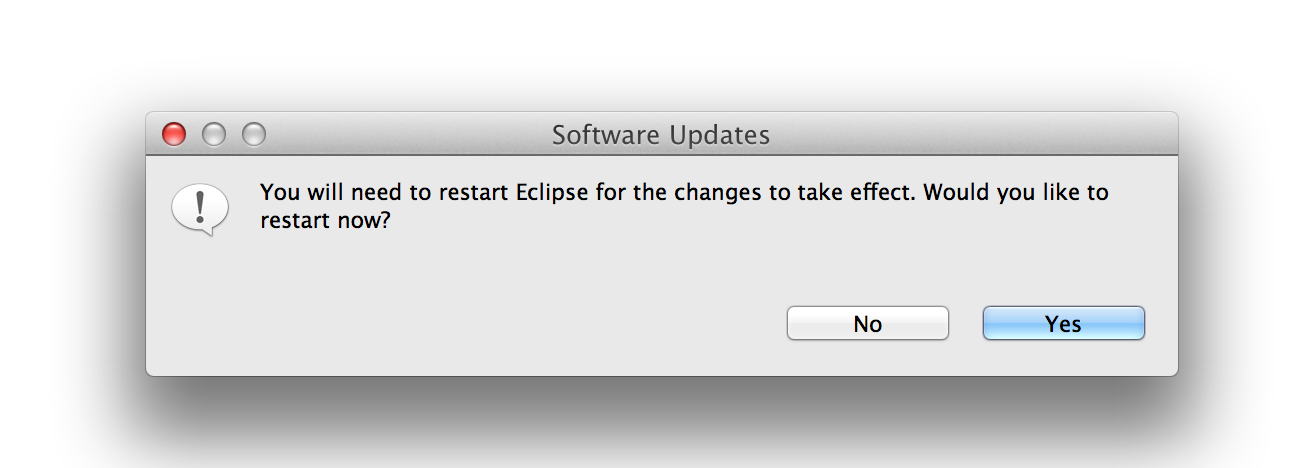This screenshot has width=1300, height=468.
Task: Click the middle title bar circle button
Action: pos(214,134)
